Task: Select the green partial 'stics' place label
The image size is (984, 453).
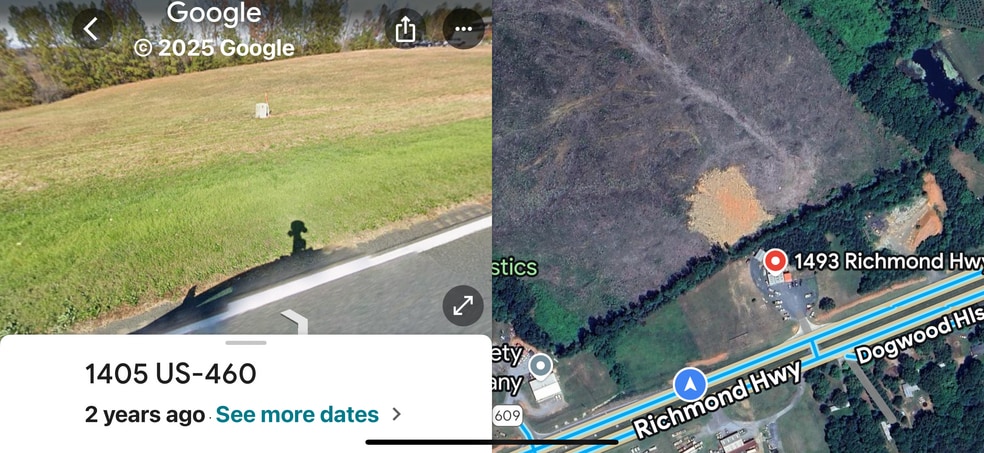Action: 515,267
